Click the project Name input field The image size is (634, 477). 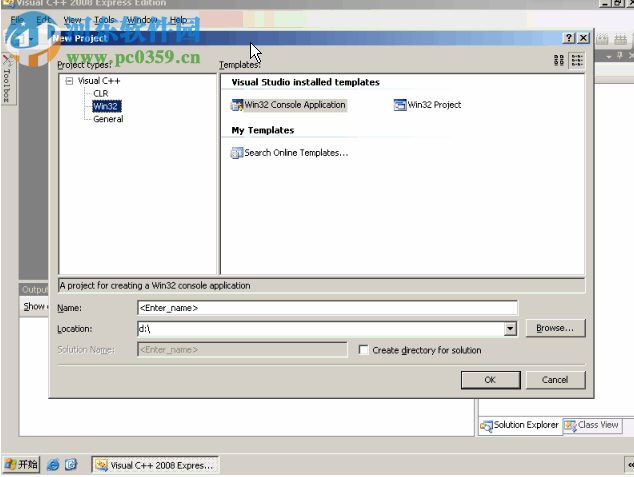pos(327,308)
